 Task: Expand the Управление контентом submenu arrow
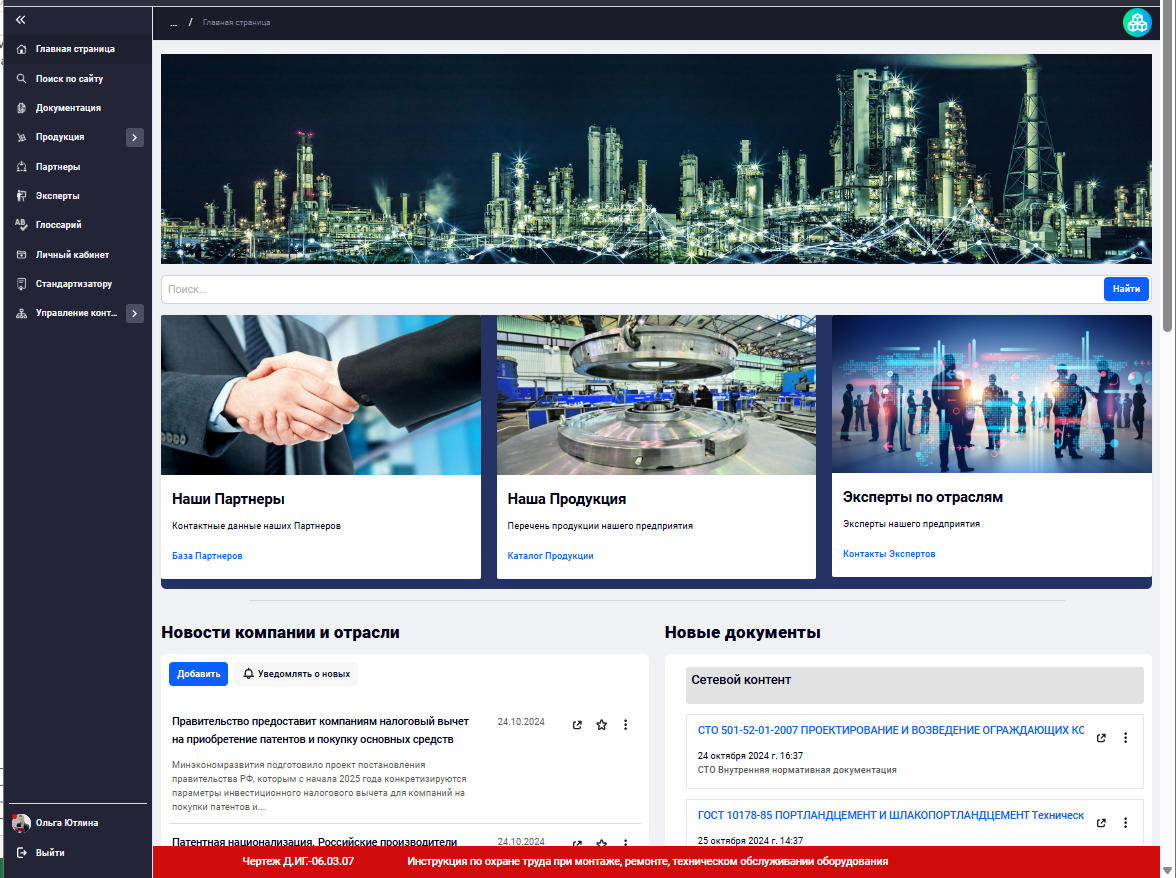135,313
